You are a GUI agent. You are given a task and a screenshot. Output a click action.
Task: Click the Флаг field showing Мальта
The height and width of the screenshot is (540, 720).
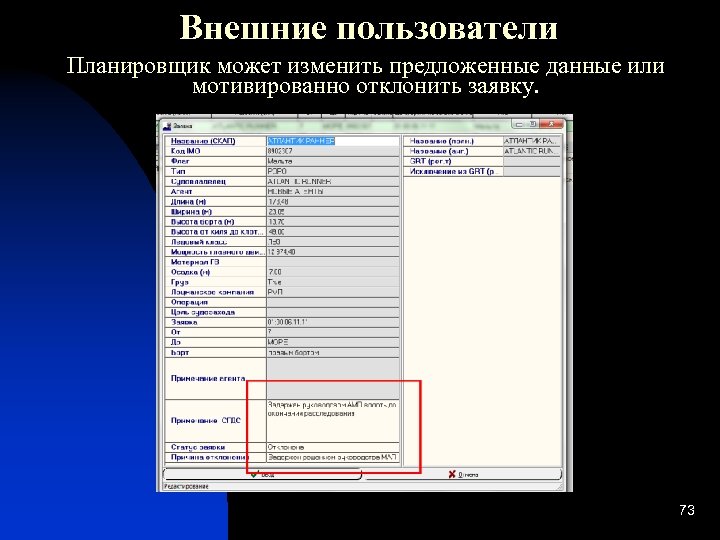pyautogui.click(x=333, y=161)
